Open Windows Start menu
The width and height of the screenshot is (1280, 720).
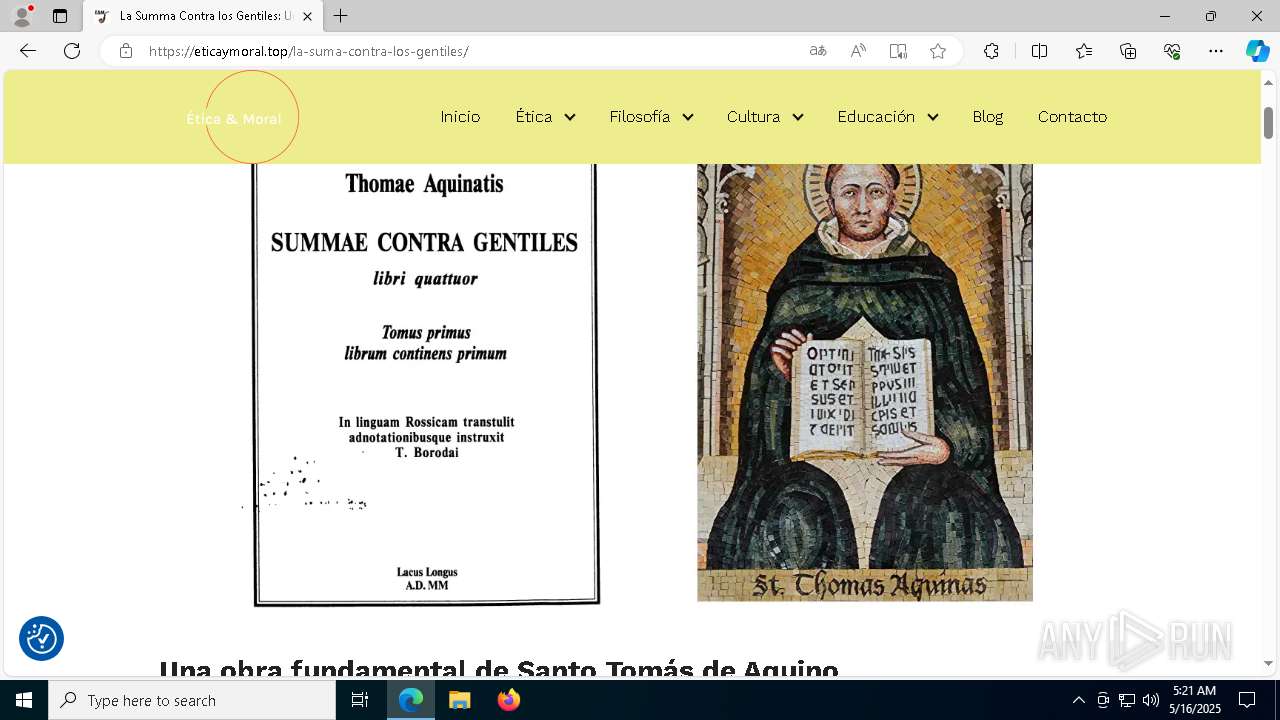24,700
